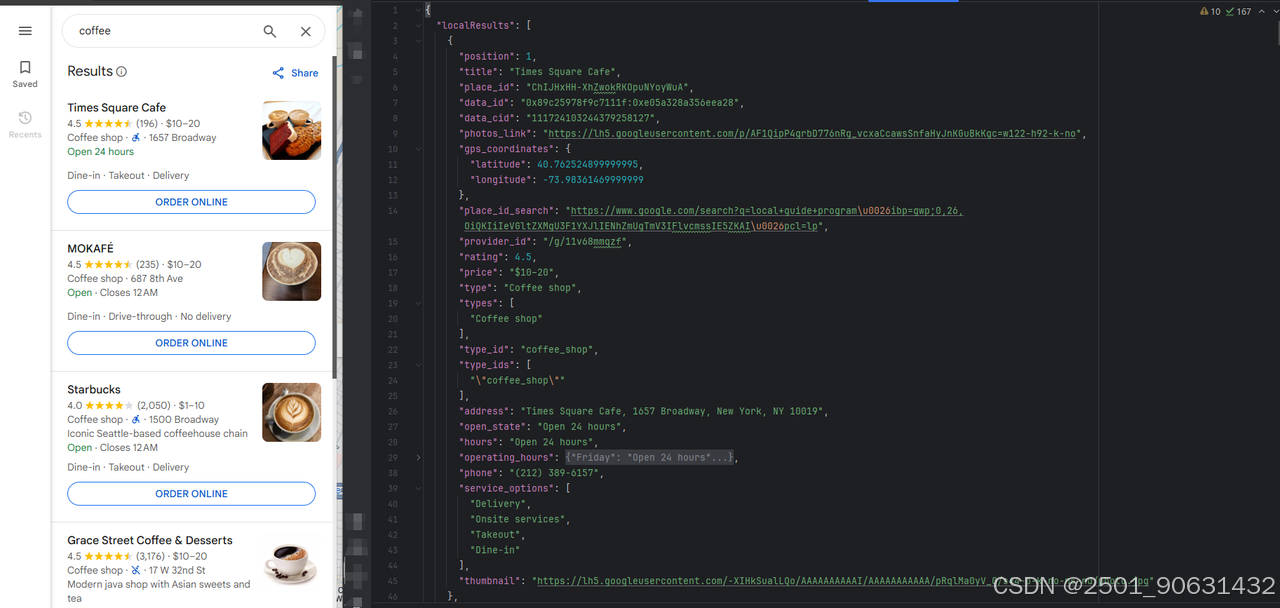Click "Onsite services" in service_options

tap(519, 519)
